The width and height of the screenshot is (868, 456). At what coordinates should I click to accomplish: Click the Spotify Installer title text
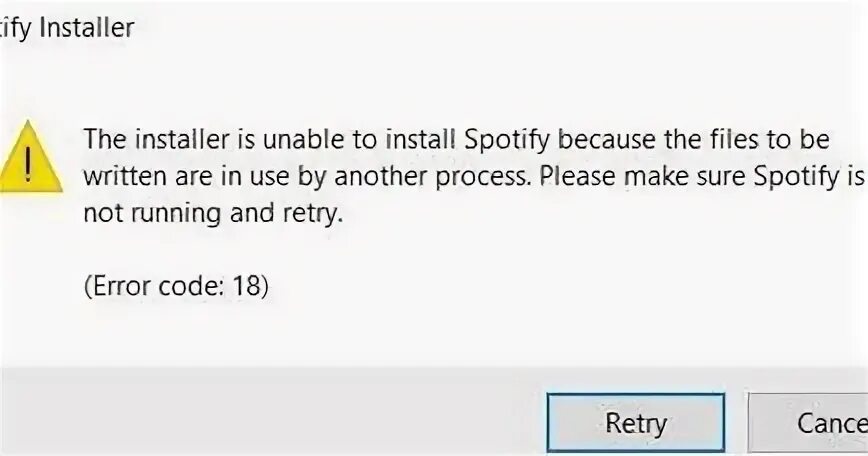66,28
